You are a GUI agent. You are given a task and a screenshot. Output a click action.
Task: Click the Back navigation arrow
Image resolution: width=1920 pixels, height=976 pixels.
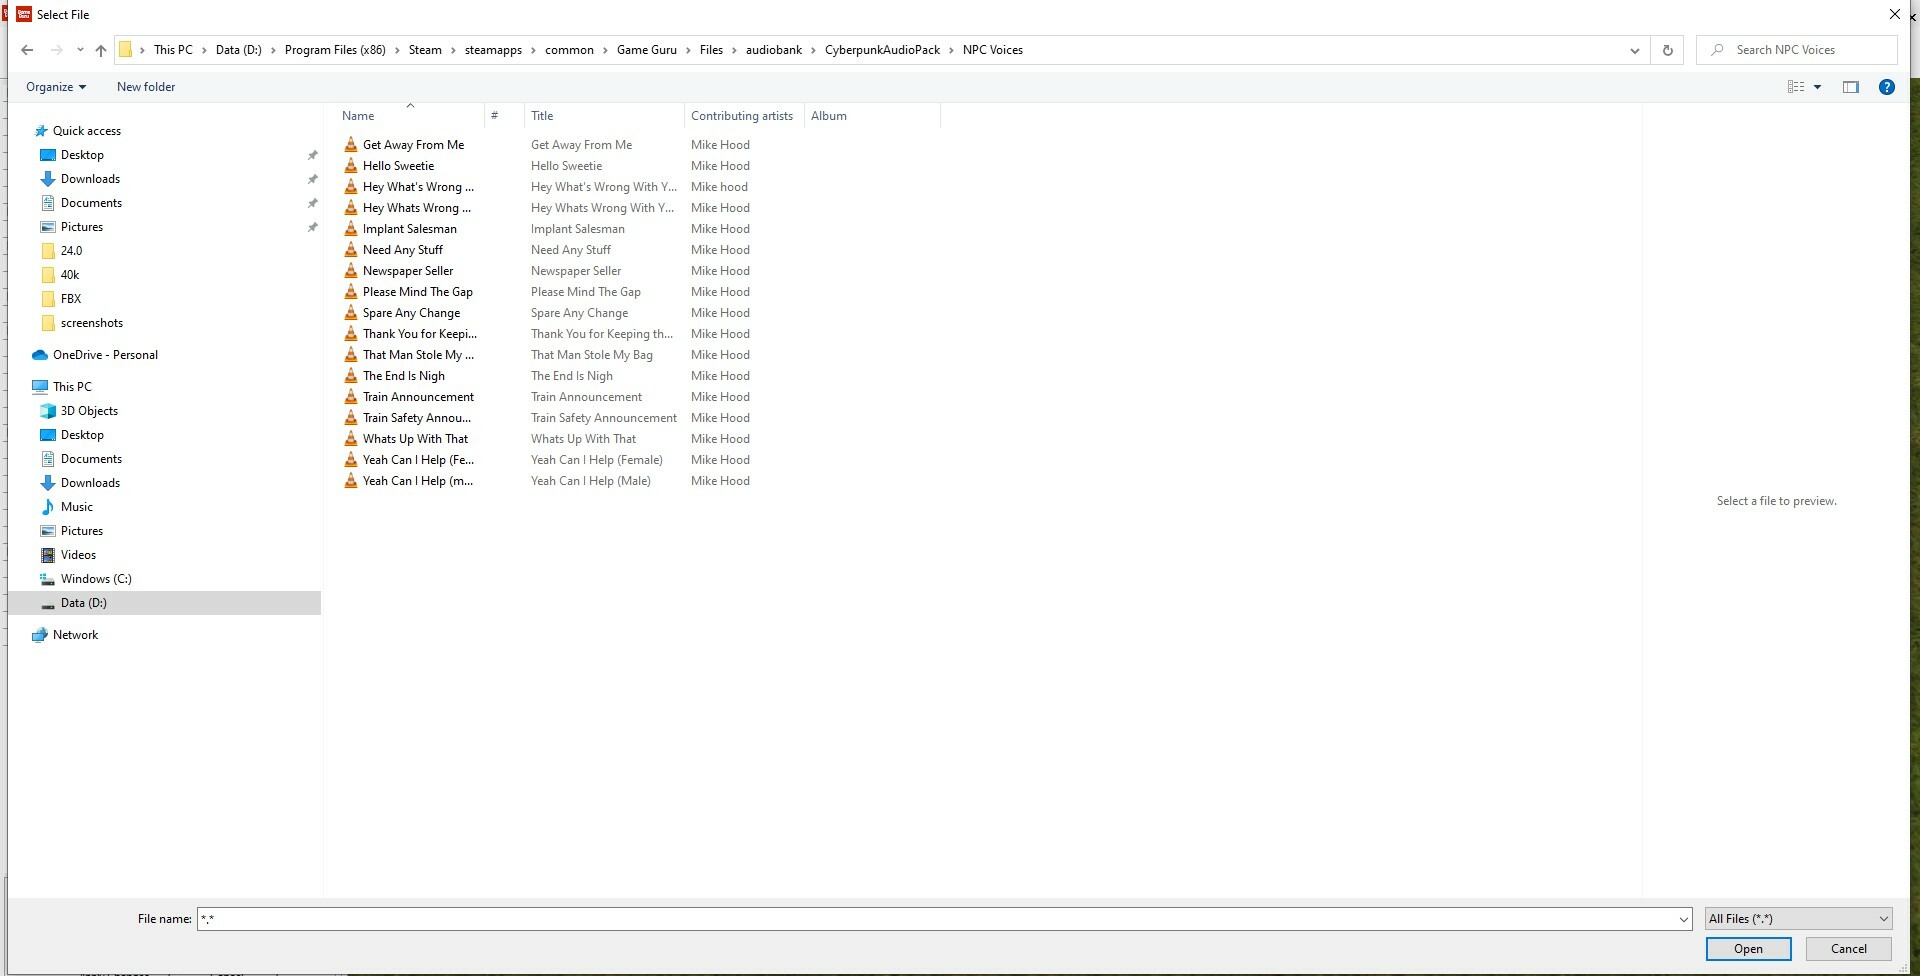pyautogui.click(x=27, y=50)
